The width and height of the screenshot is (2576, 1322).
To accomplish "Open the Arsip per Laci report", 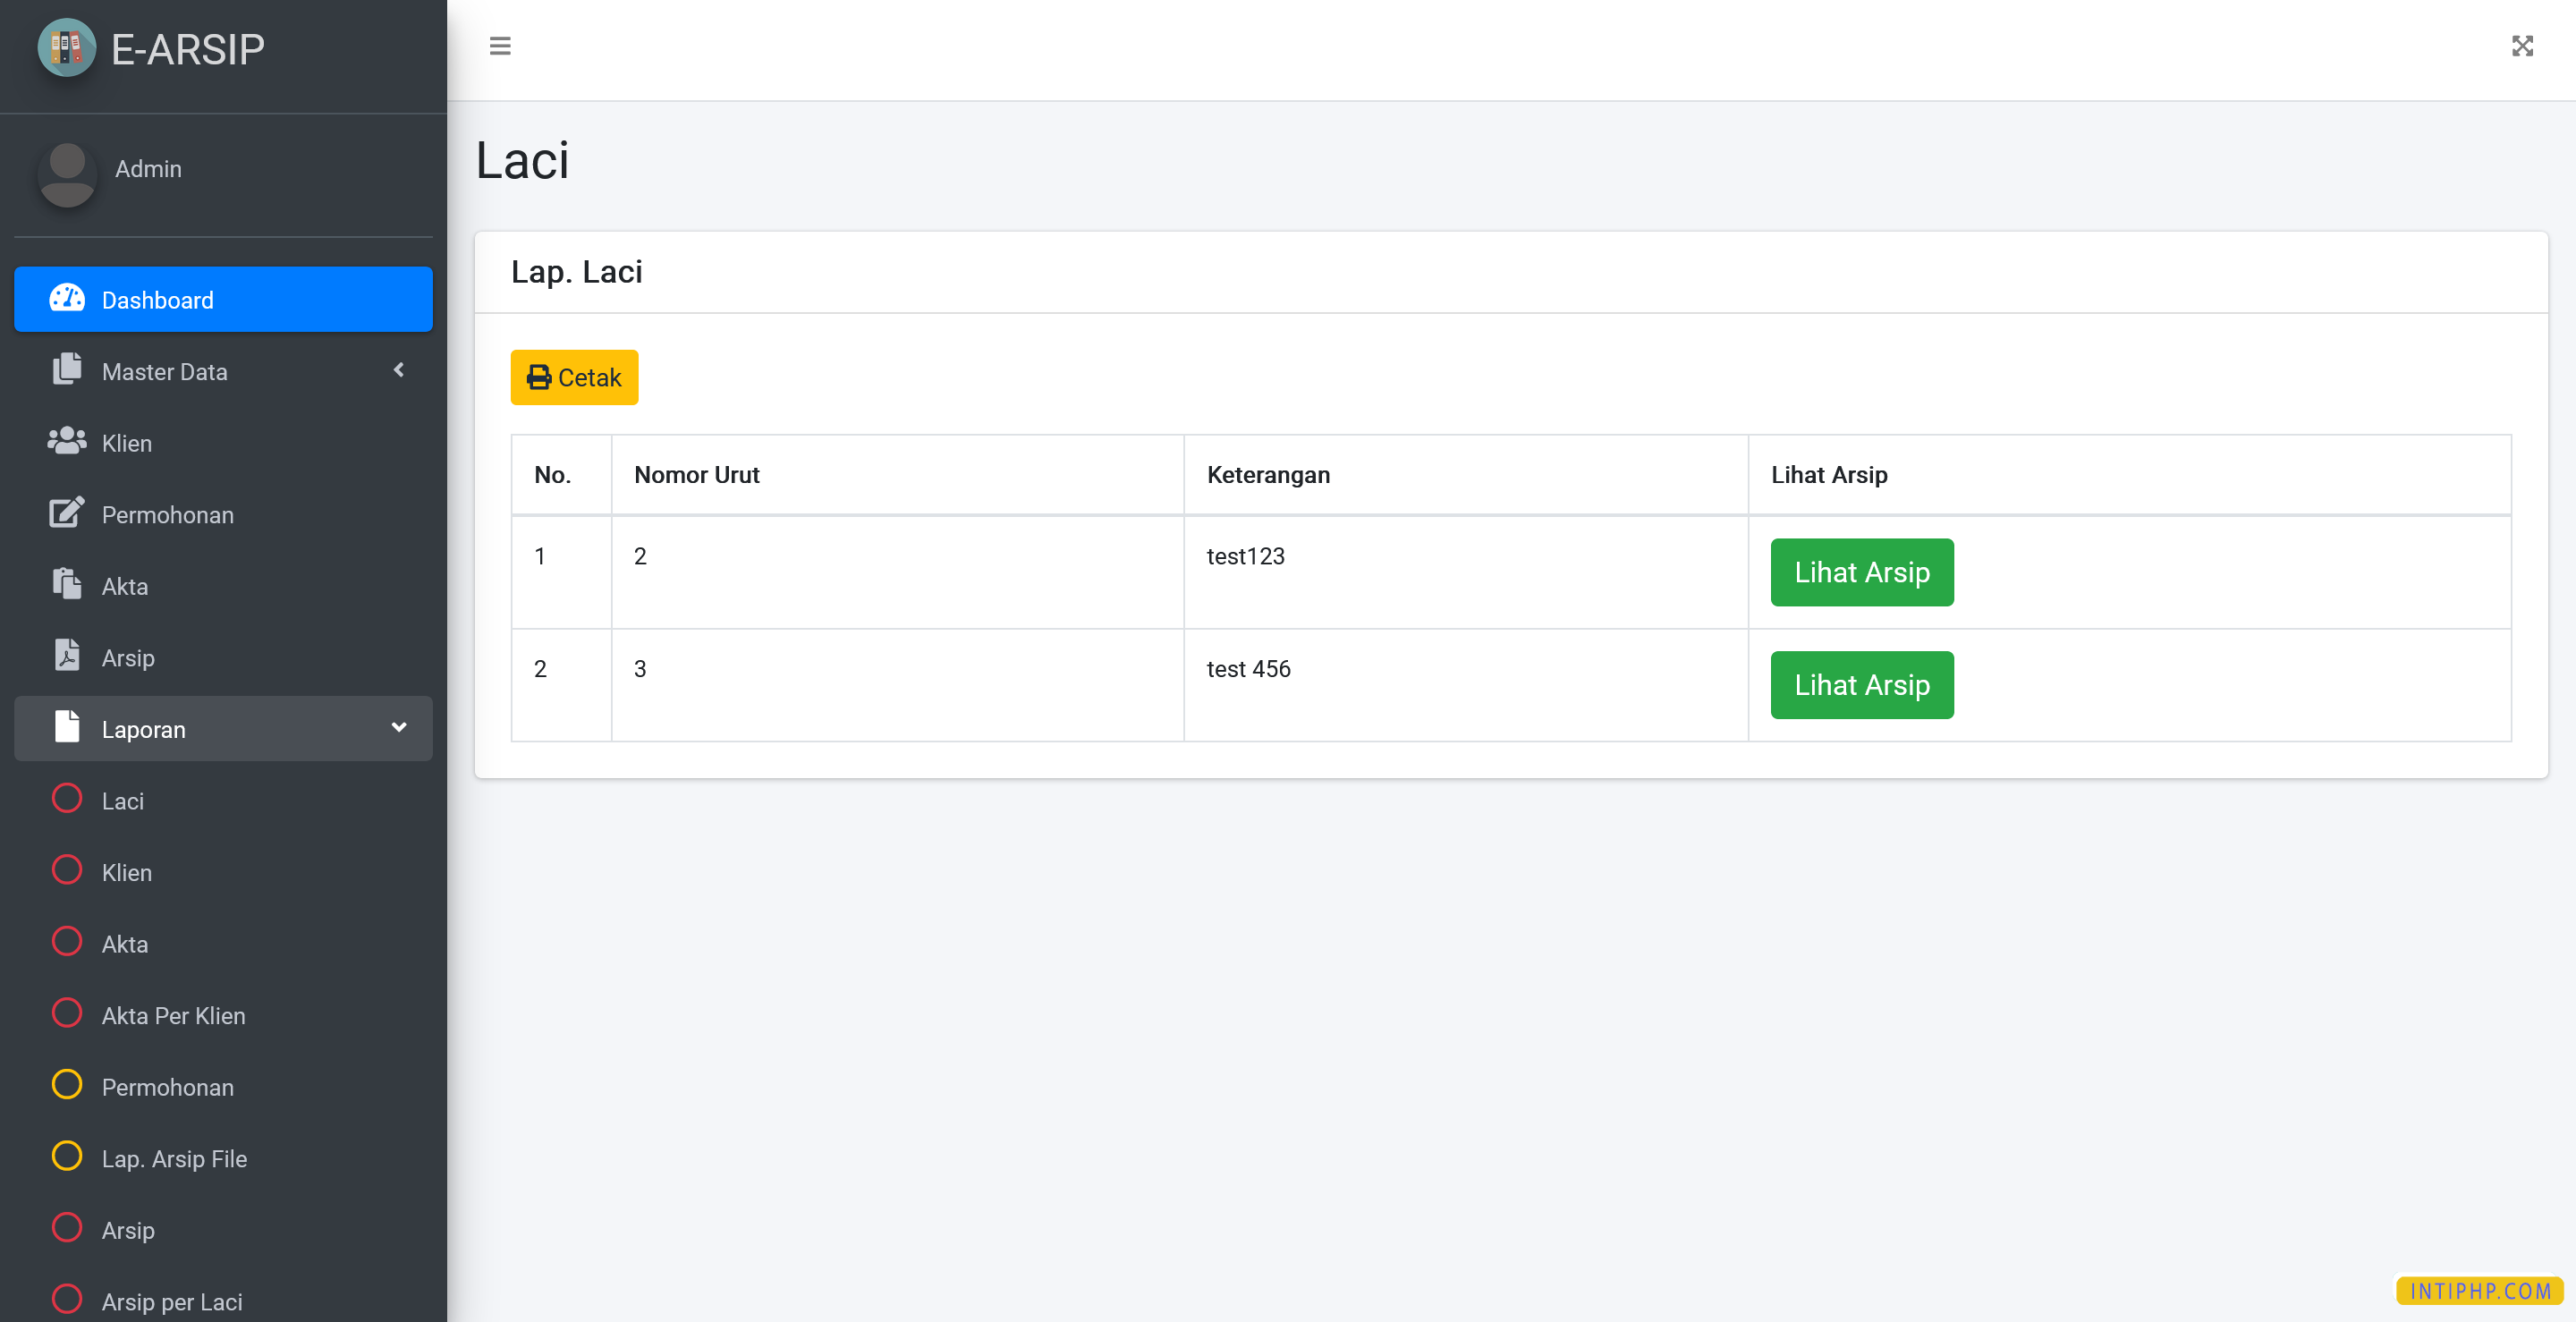I will pyautogui.click(x=171, y=1302).
